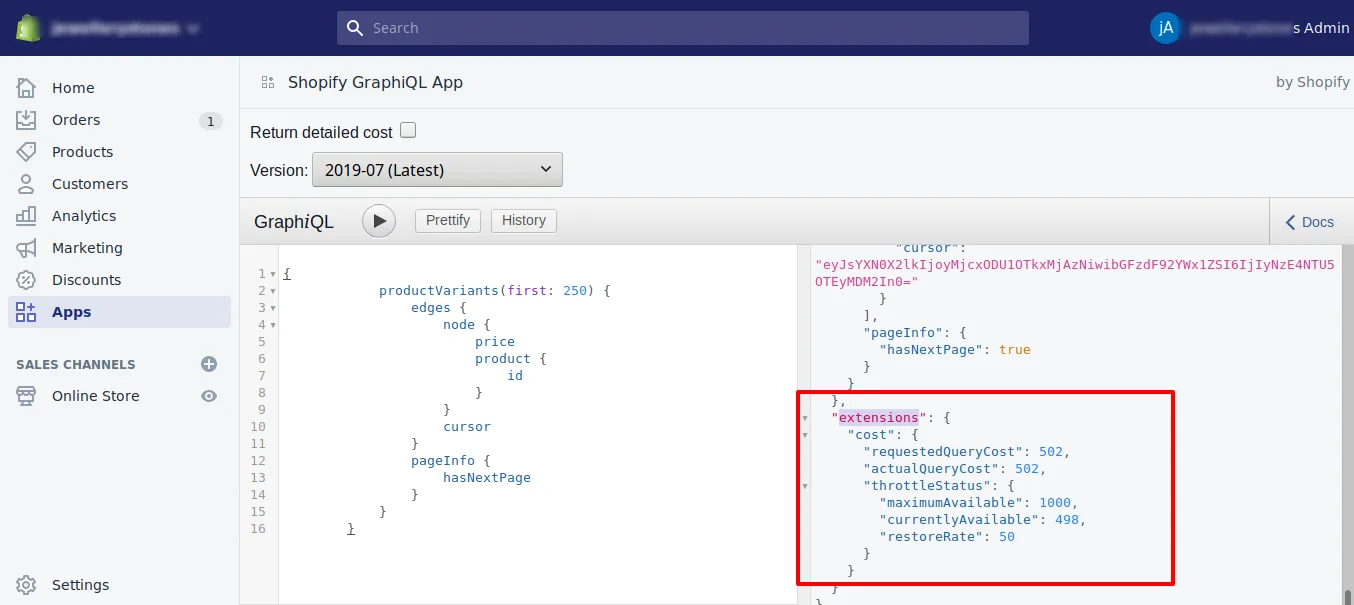Collapse the throttleStatus fold arrow
The image size is (1354, 605).
pos(805,486)
